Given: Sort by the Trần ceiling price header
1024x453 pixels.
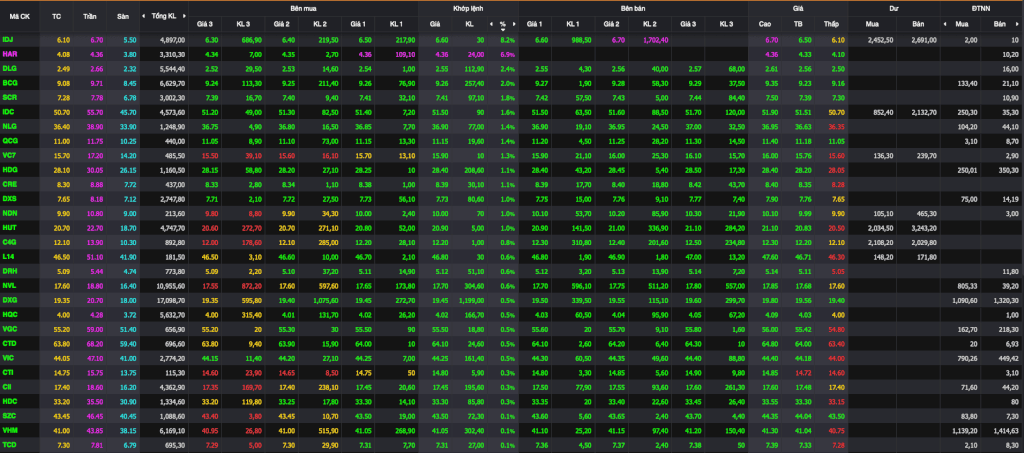Looking at the screenshot, I should [90, 16].
